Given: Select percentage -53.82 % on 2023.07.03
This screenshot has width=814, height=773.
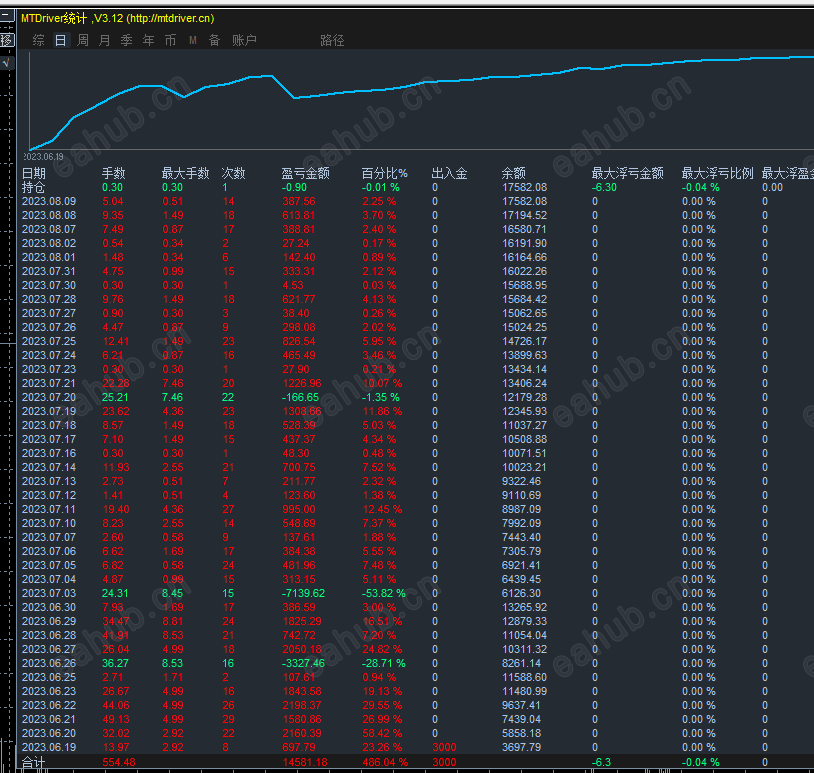Looking at the screenshot, I should (x=384, y=594).
